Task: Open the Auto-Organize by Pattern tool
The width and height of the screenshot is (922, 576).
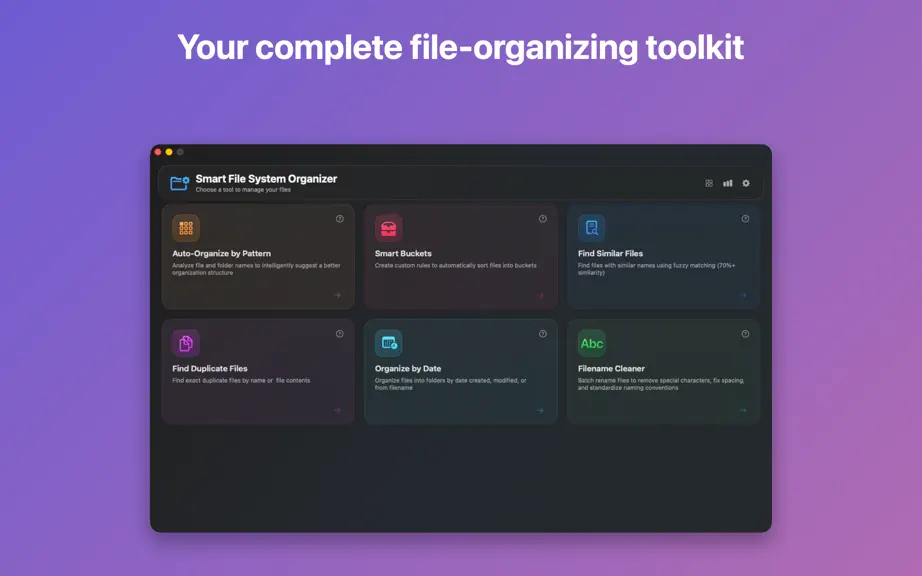Action: click(x=258, y=256)
